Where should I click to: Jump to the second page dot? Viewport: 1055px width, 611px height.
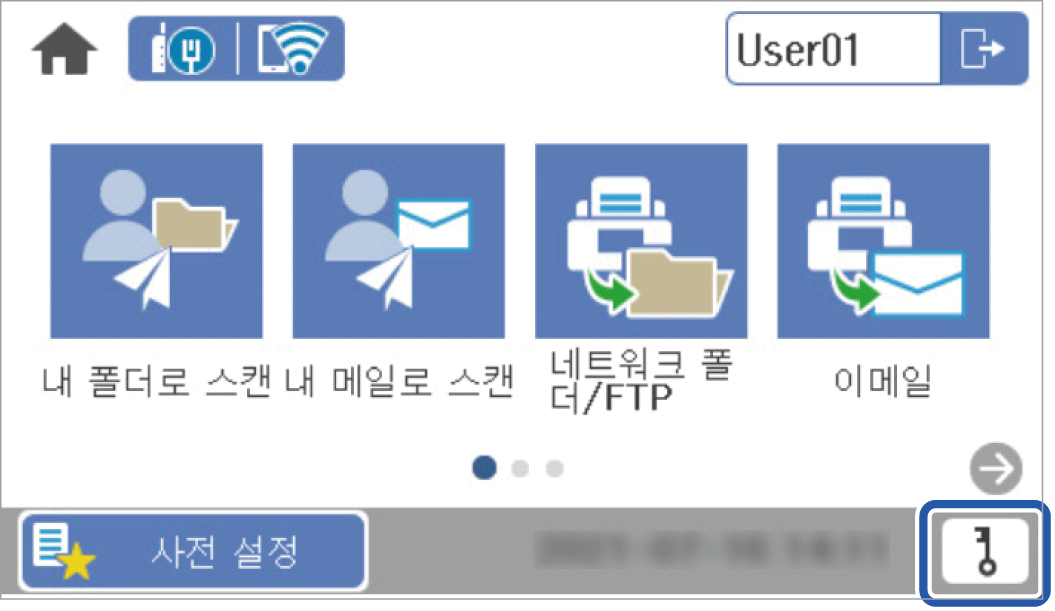[x=520, y=468]
